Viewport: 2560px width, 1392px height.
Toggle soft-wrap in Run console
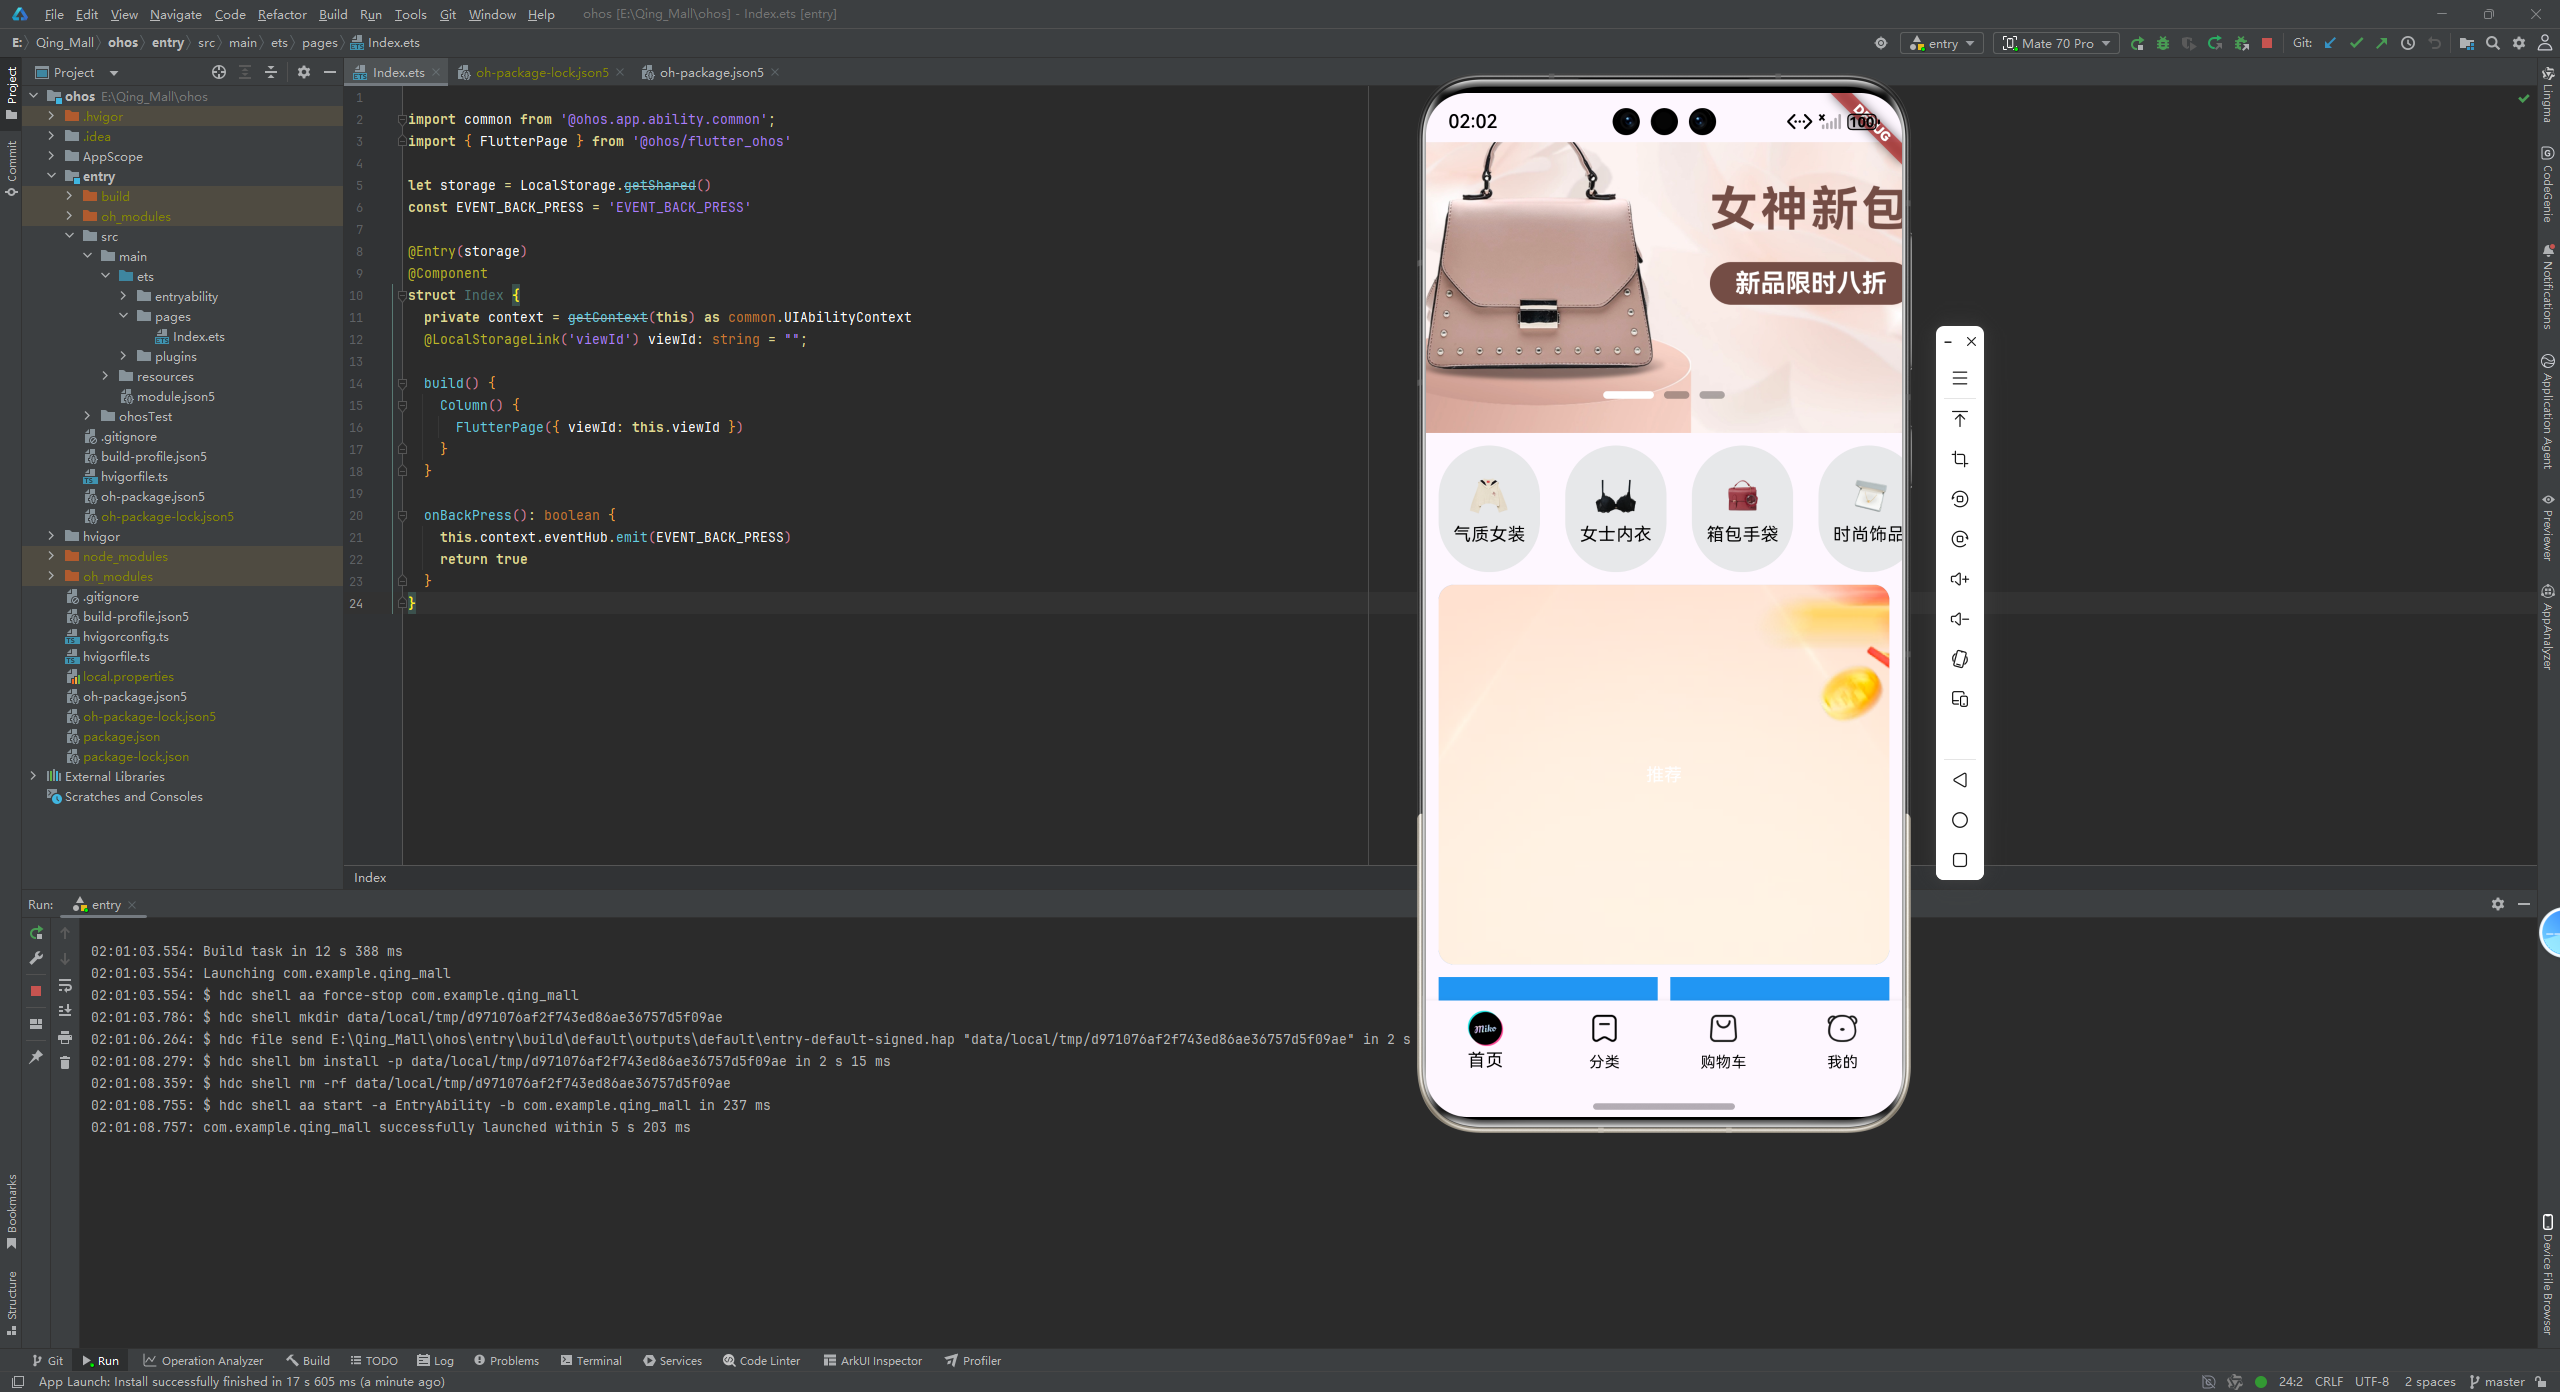tap(65, 985)
